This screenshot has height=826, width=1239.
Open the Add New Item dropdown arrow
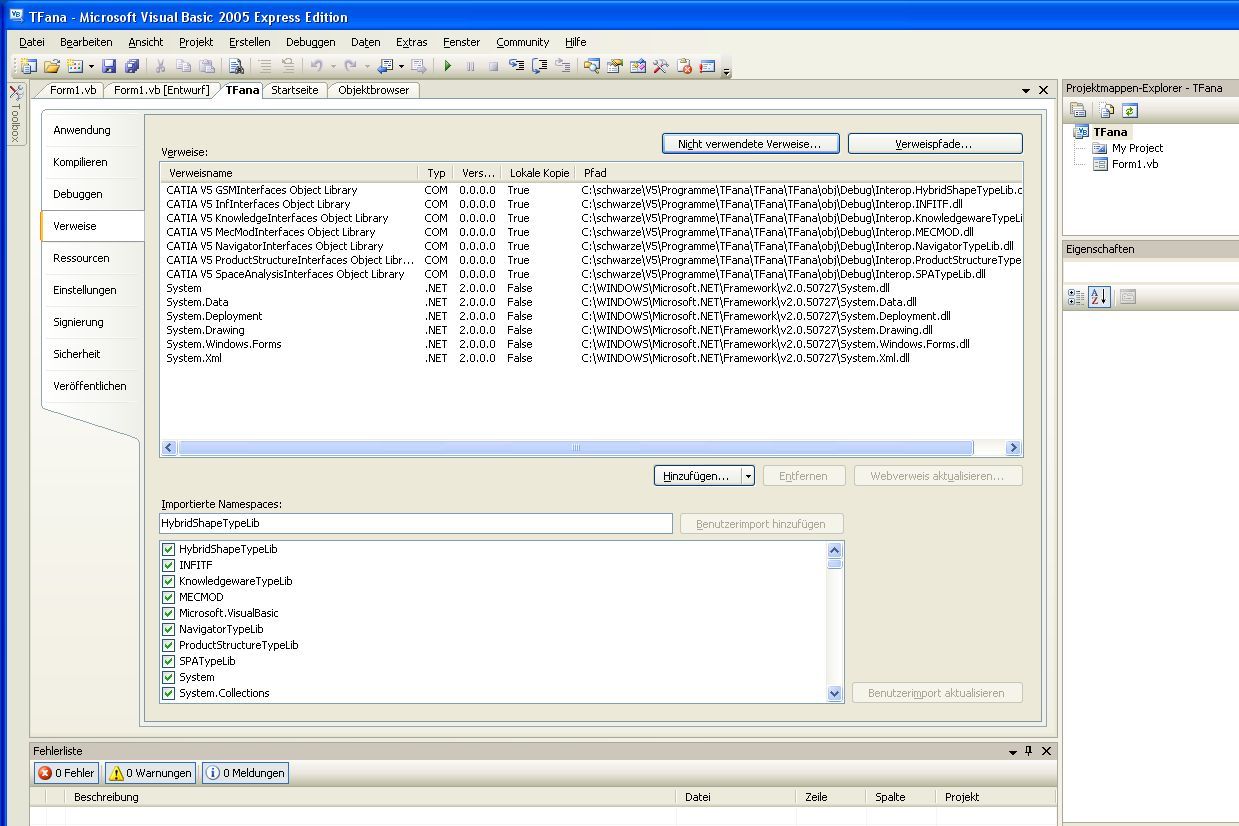[91, 67]
